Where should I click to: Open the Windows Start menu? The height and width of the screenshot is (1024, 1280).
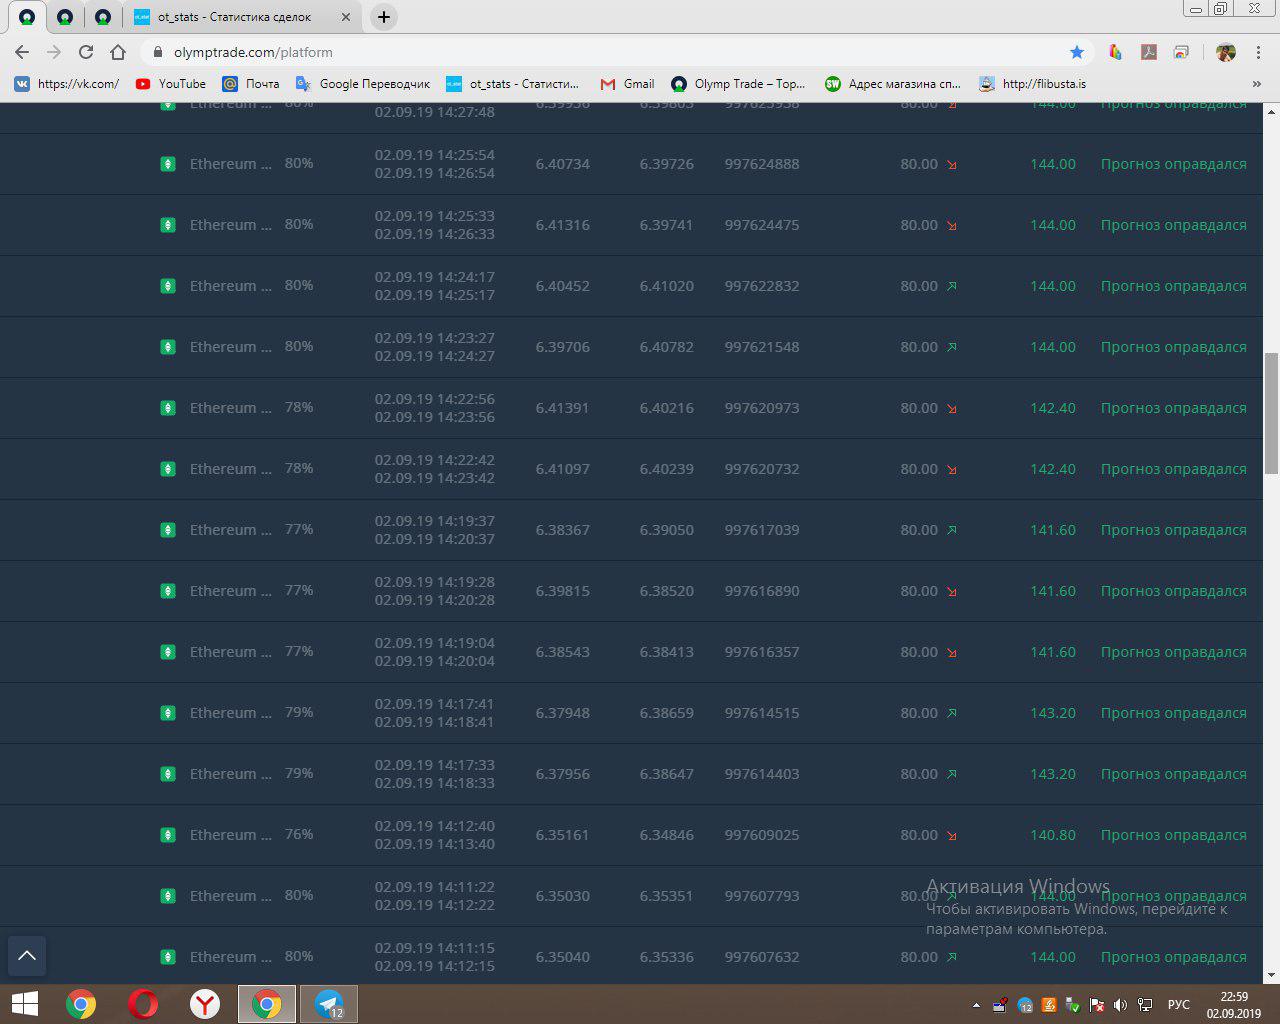(25, 1004)
